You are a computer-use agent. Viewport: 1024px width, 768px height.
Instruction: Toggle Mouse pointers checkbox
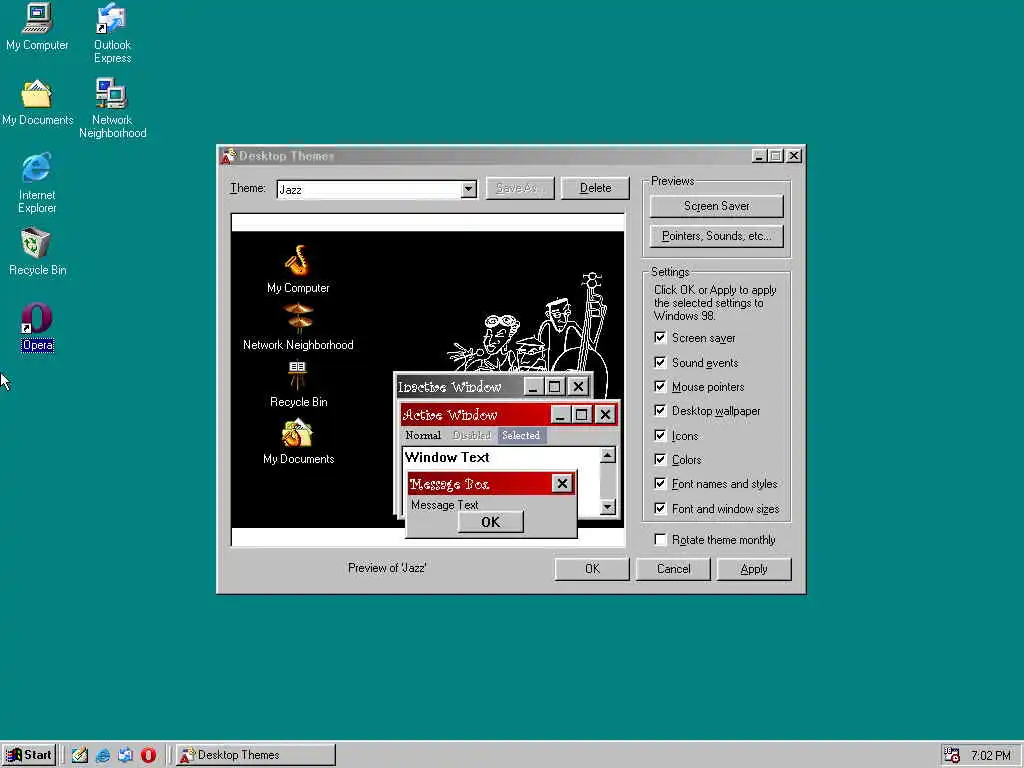click(x=660, y=387)
